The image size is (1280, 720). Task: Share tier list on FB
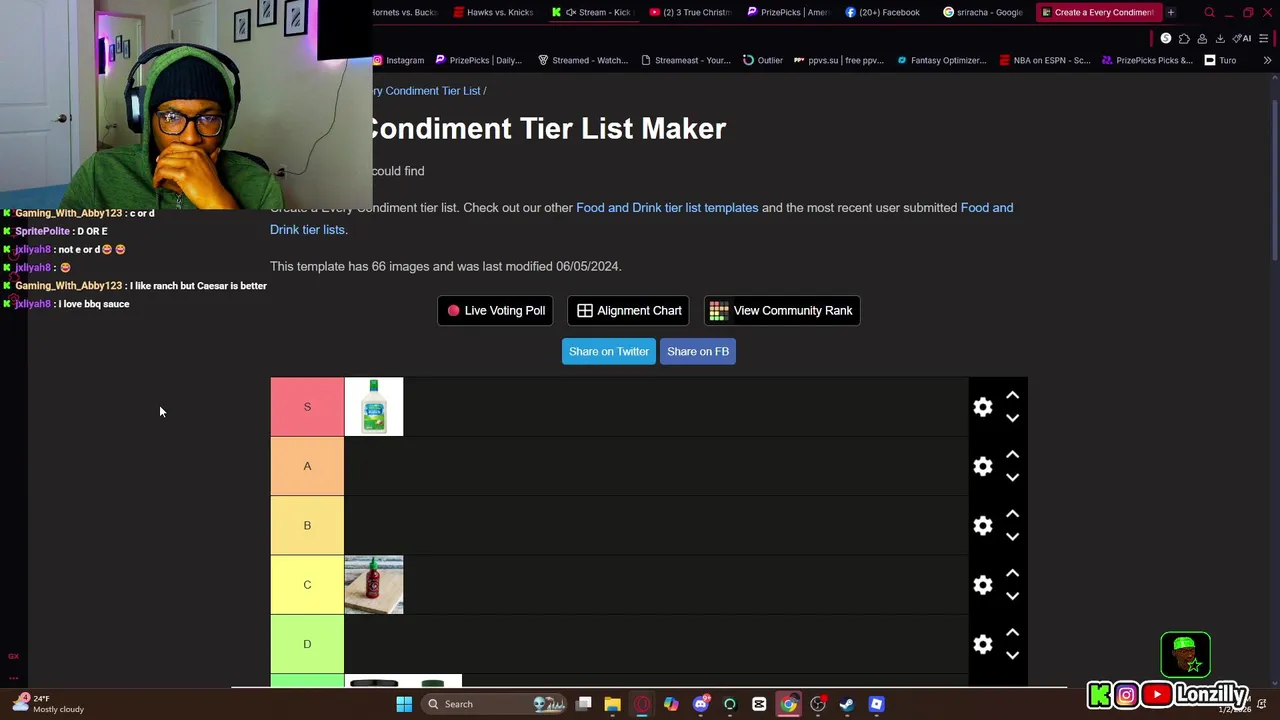click(x=698, y=351)
